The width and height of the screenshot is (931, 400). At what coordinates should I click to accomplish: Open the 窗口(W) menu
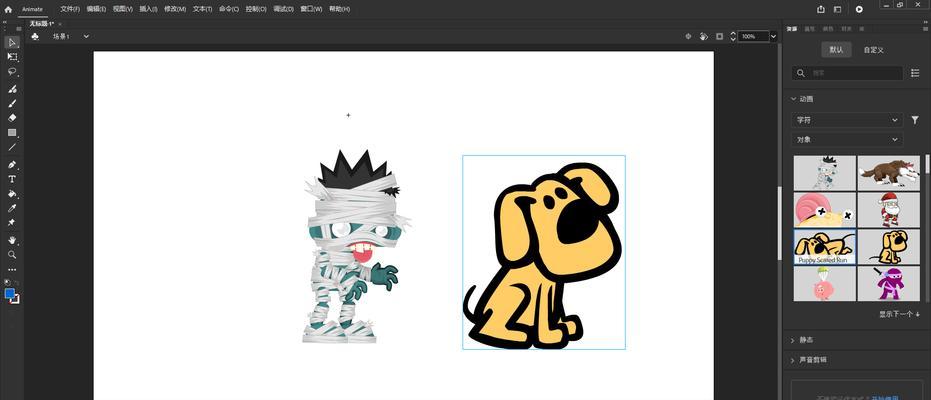311,9
